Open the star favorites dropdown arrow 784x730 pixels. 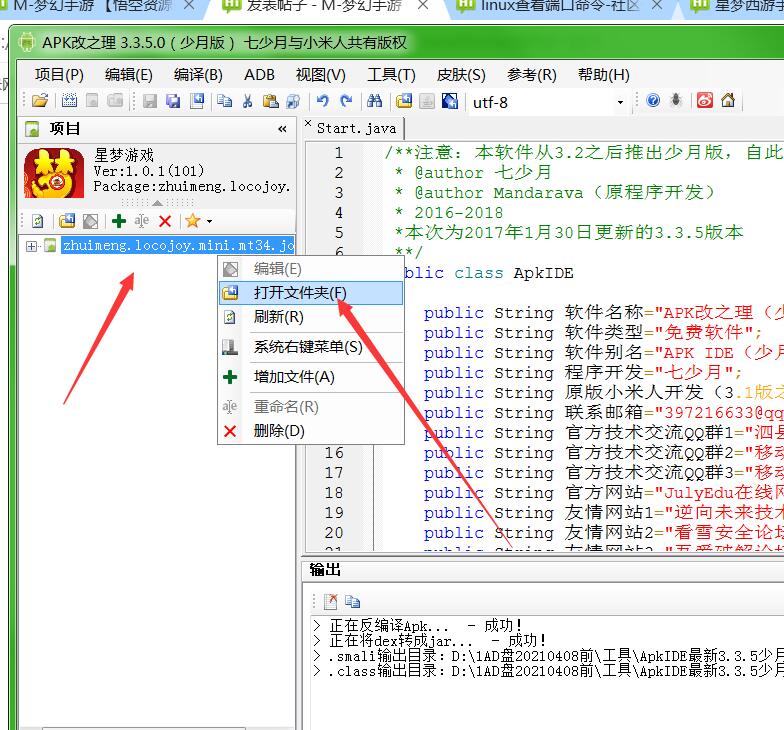pyautogui.click(x=209, y=221)
